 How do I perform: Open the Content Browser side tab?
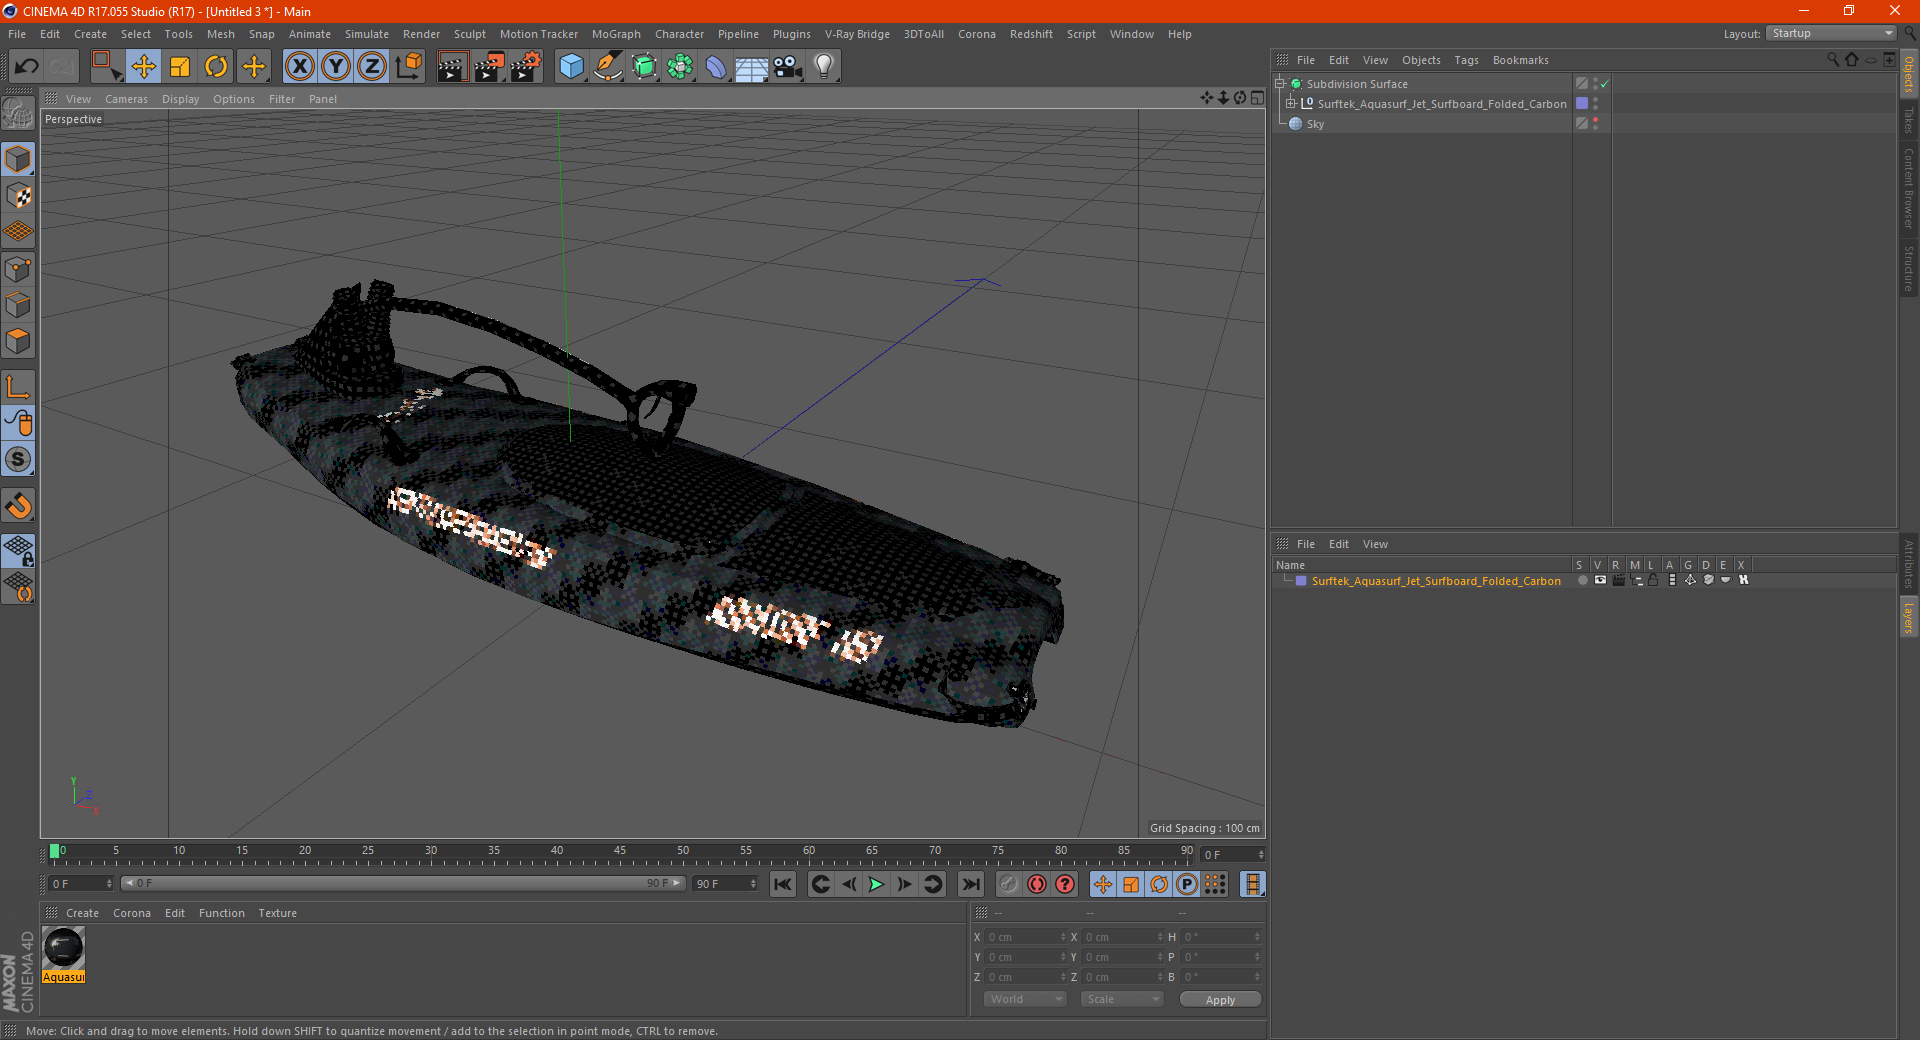[1908, 188]
